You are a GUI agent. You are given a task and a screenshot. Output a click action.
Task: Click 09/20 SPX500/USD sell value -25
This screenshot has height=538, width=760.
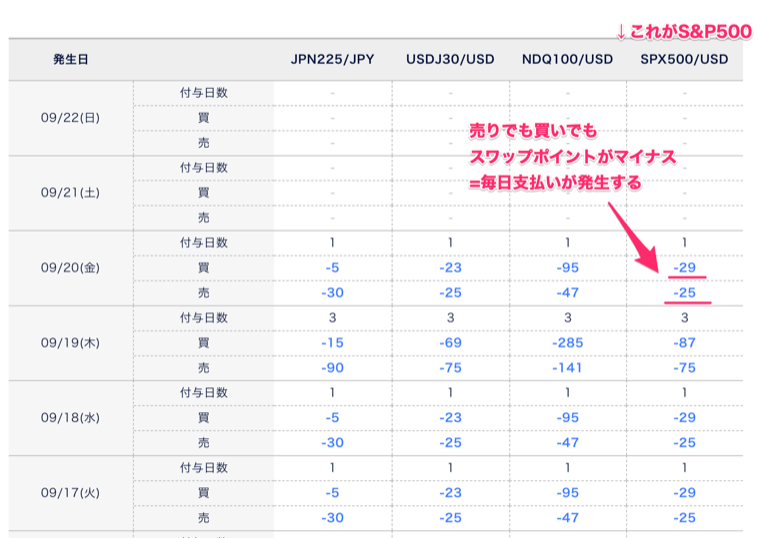coord(684,293)
